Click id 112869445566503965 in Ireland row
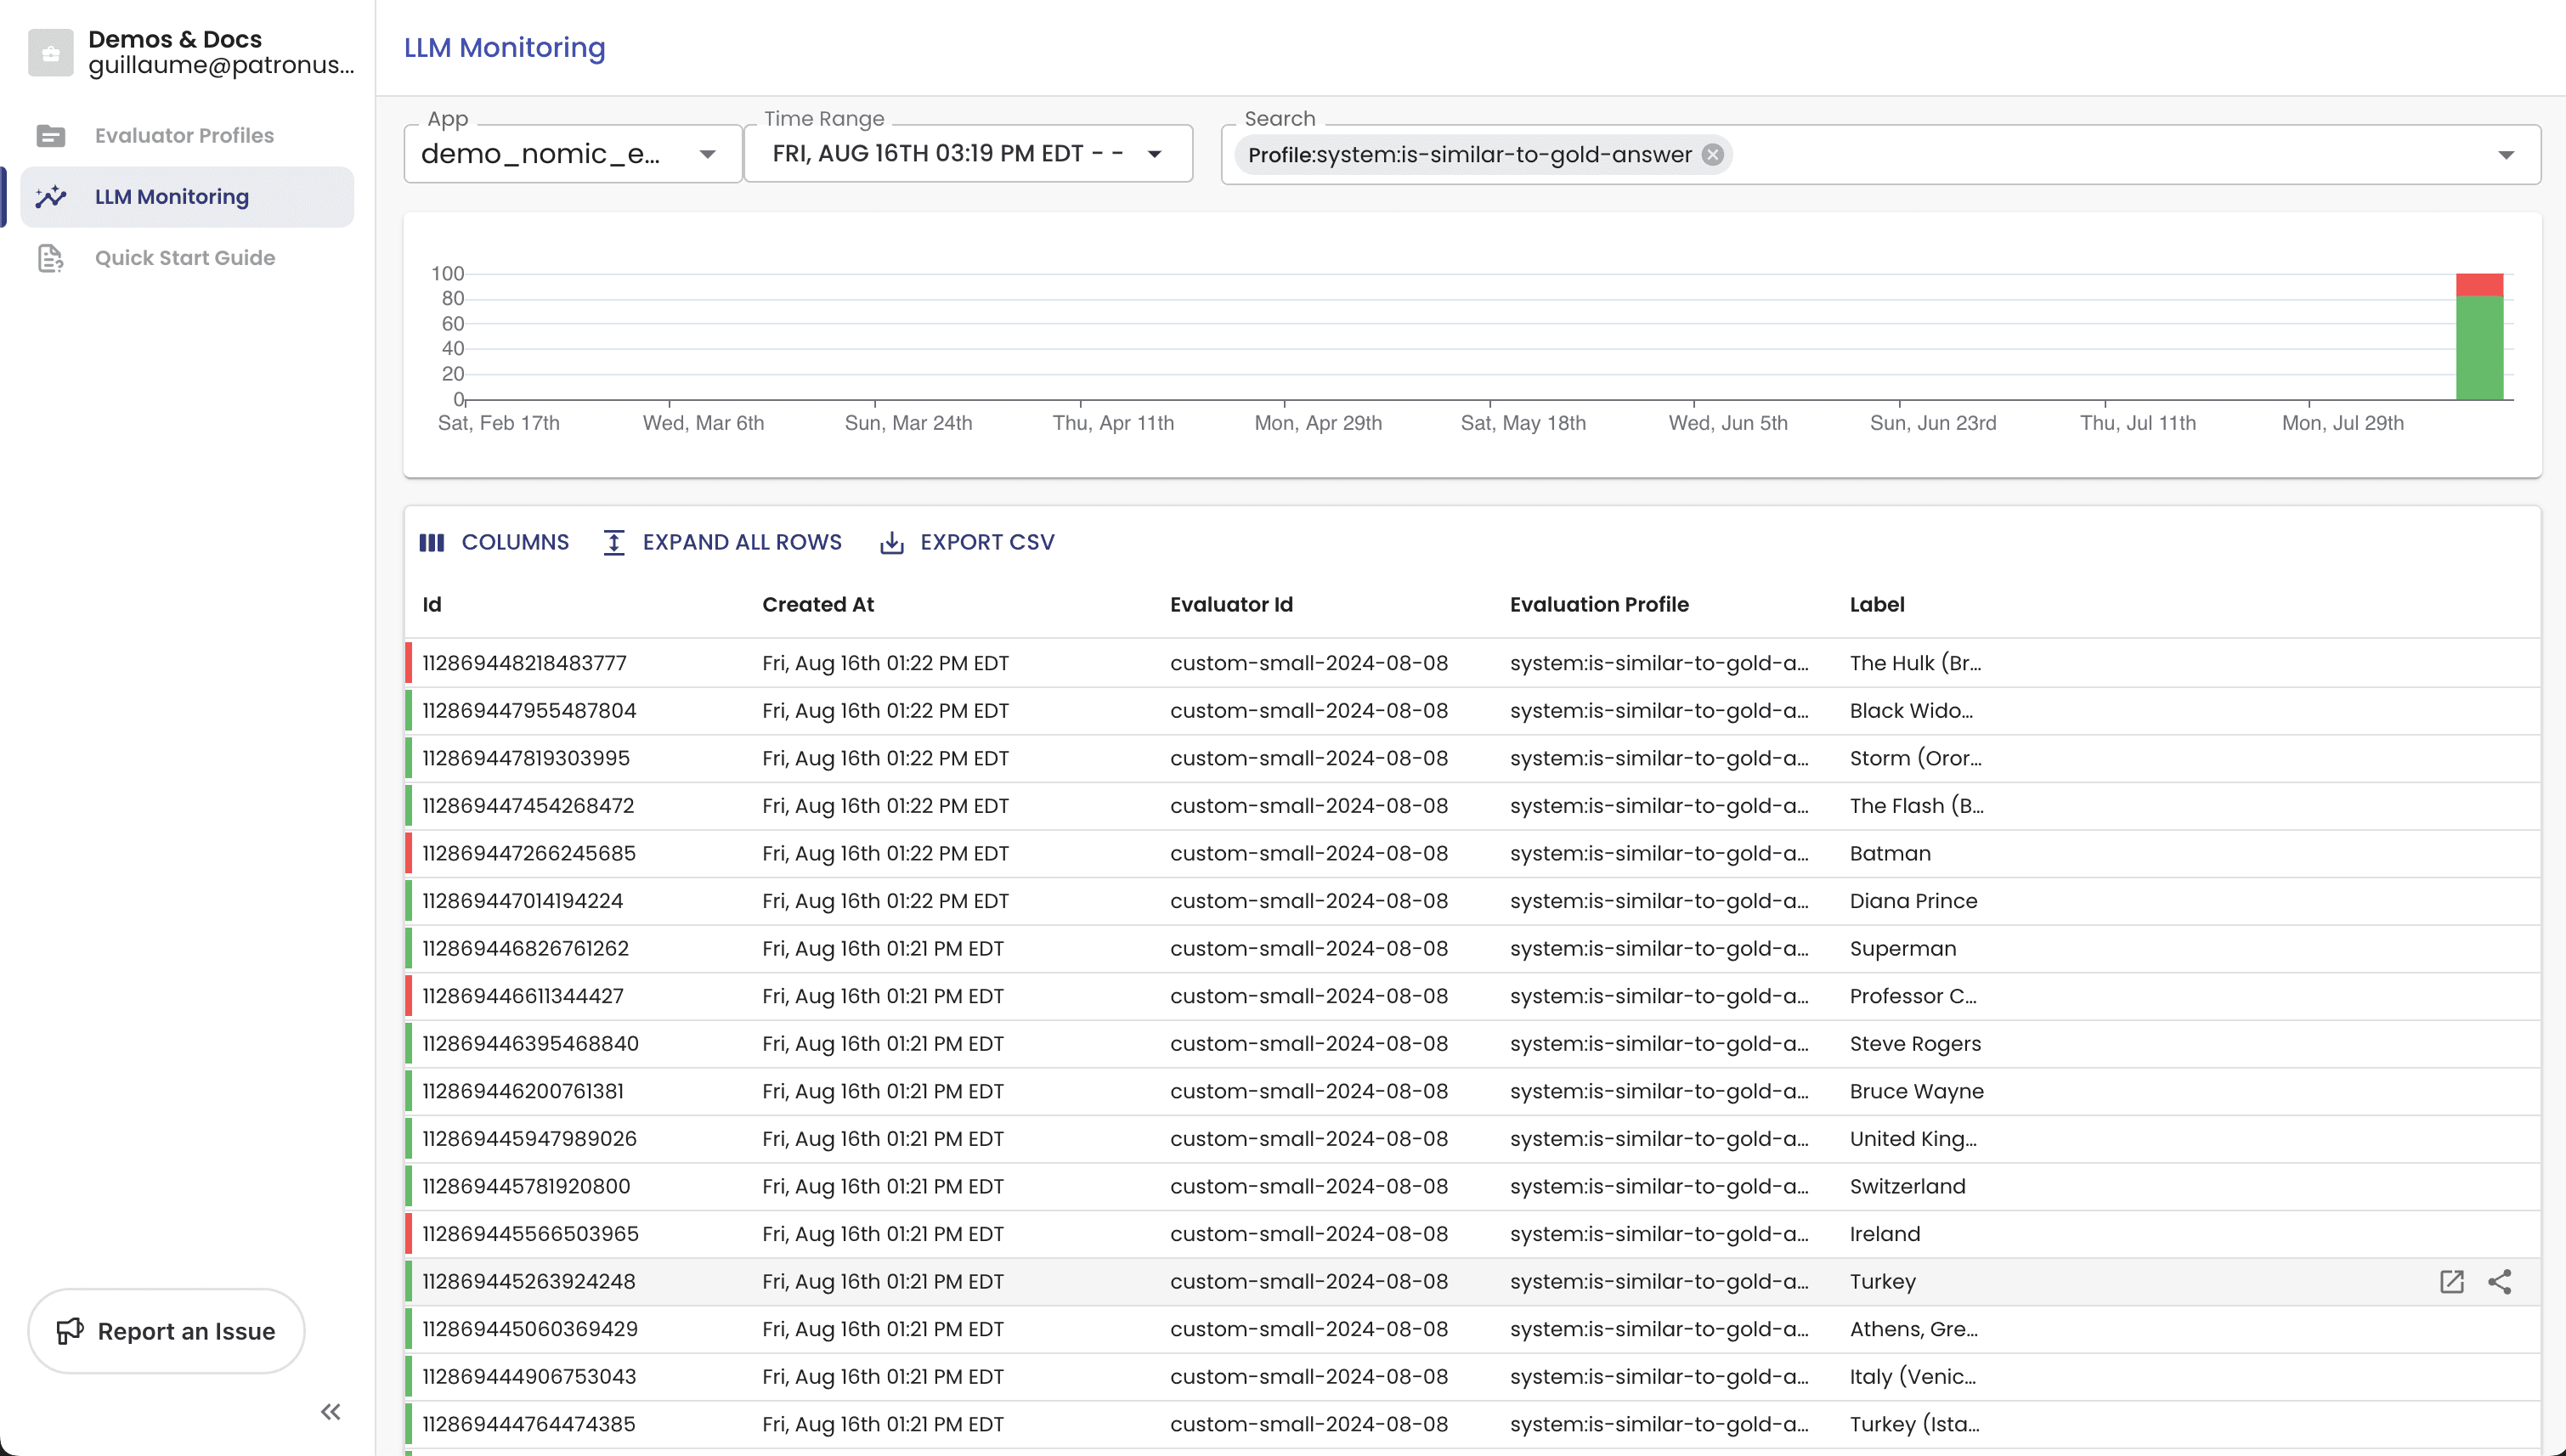 click(530, 1233)
